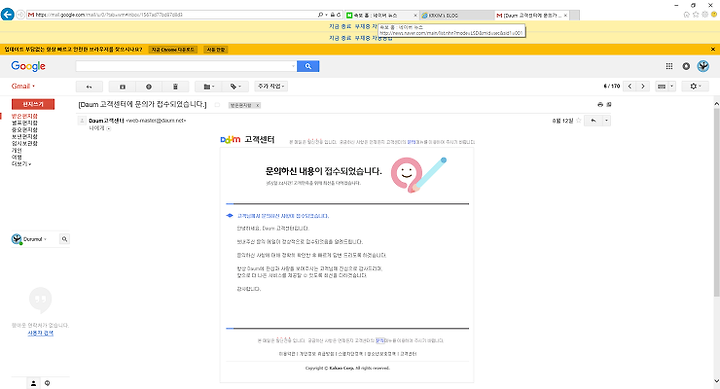
Task: Click the address bar search magnifier
Action: 321,15
